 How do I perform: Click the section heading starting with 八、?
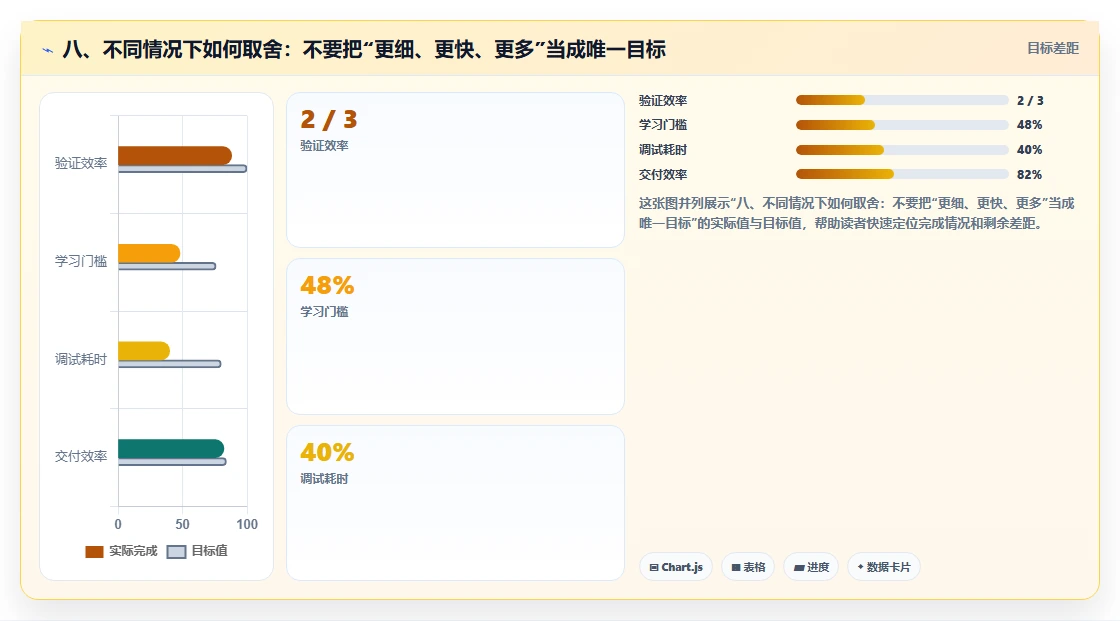coord(364,49)
